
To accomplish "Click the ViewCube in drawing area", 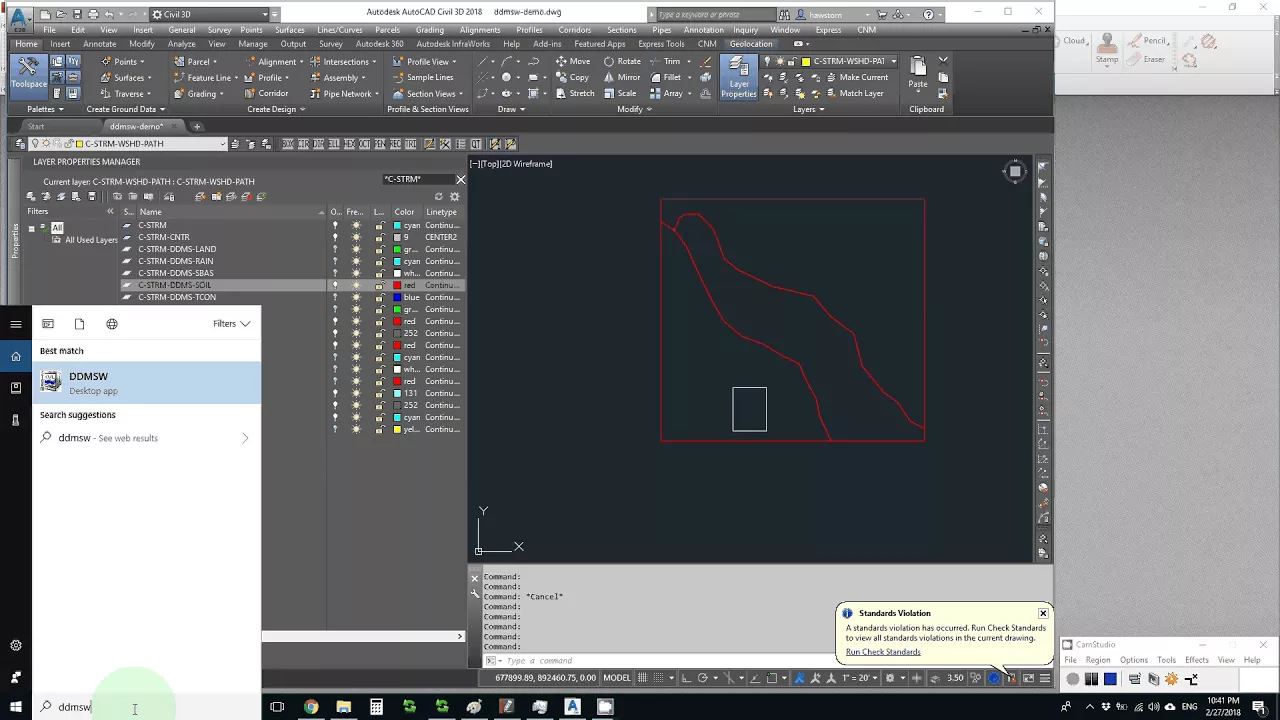I will pos(1014,171).
